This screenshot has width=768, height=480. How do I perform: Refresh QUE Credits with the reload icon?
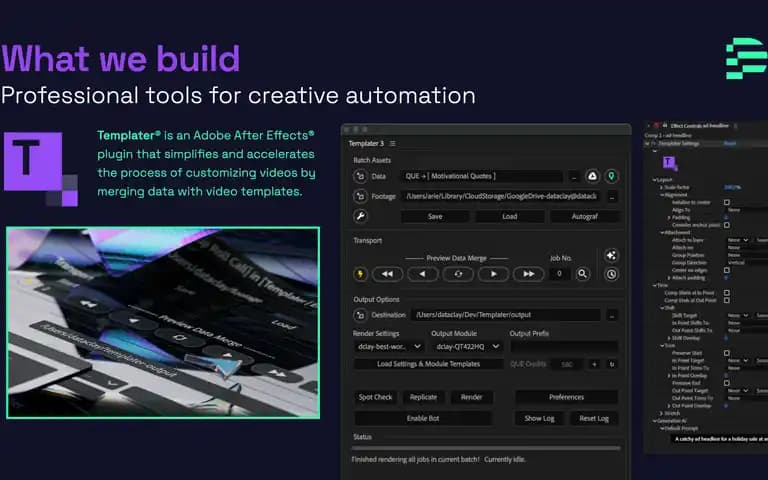tap(612, 364)
